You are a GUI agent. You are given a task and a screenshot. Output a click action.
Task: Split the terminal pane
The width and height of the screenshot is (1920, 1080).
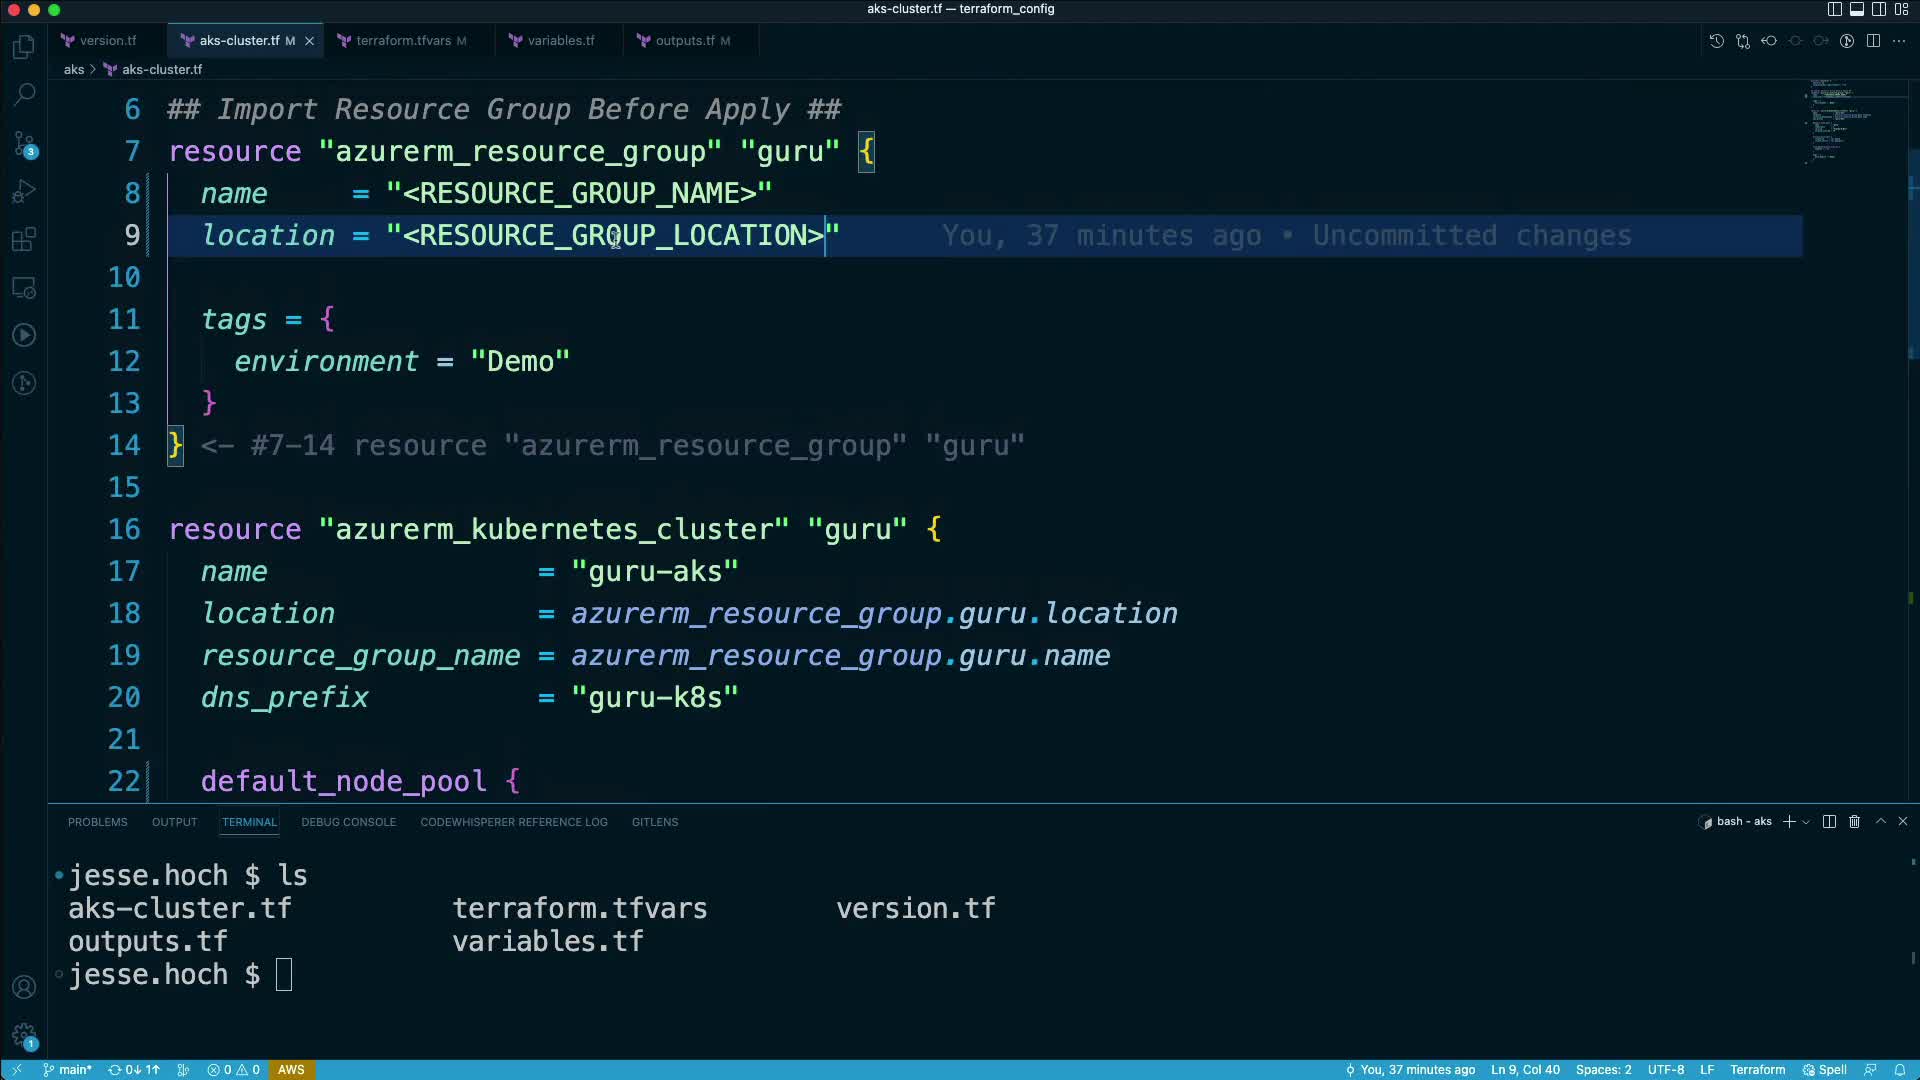coord(1829,821)
